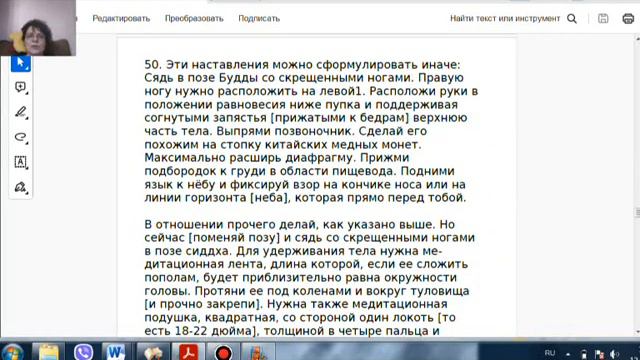Open the volume speaker tray icon

click(613, 354)
